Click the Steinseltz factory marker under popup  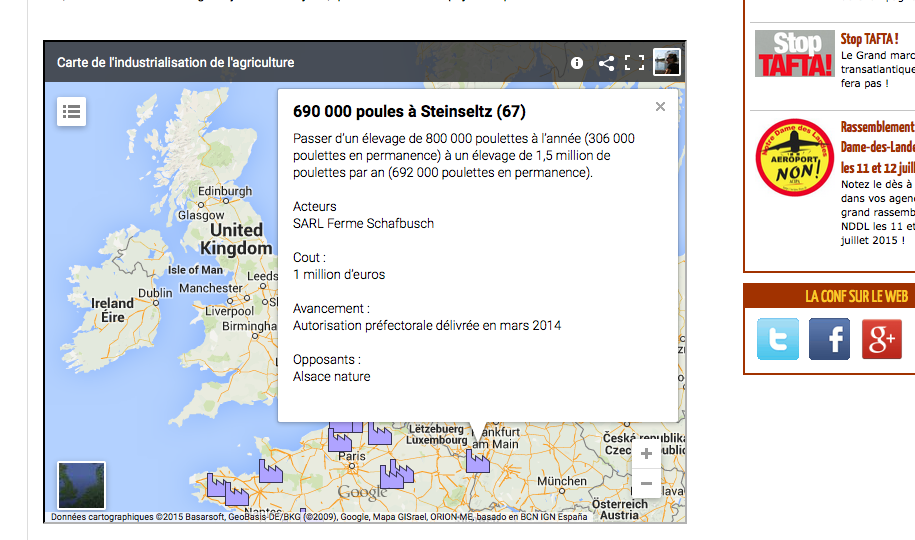[x=478, y=460]
